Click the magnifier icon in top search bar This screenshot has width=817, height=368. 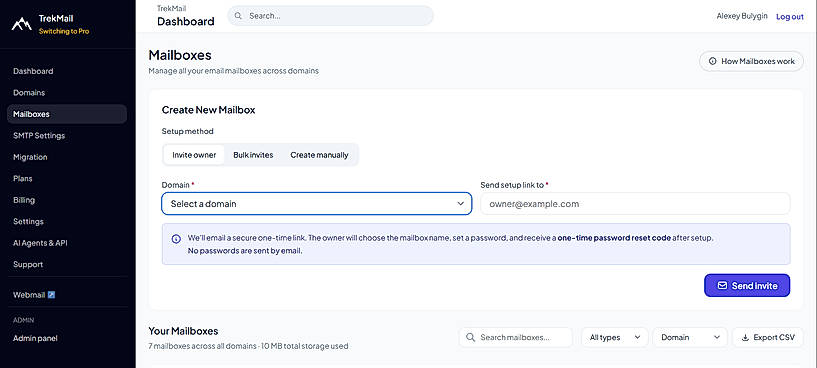[238, 16]
